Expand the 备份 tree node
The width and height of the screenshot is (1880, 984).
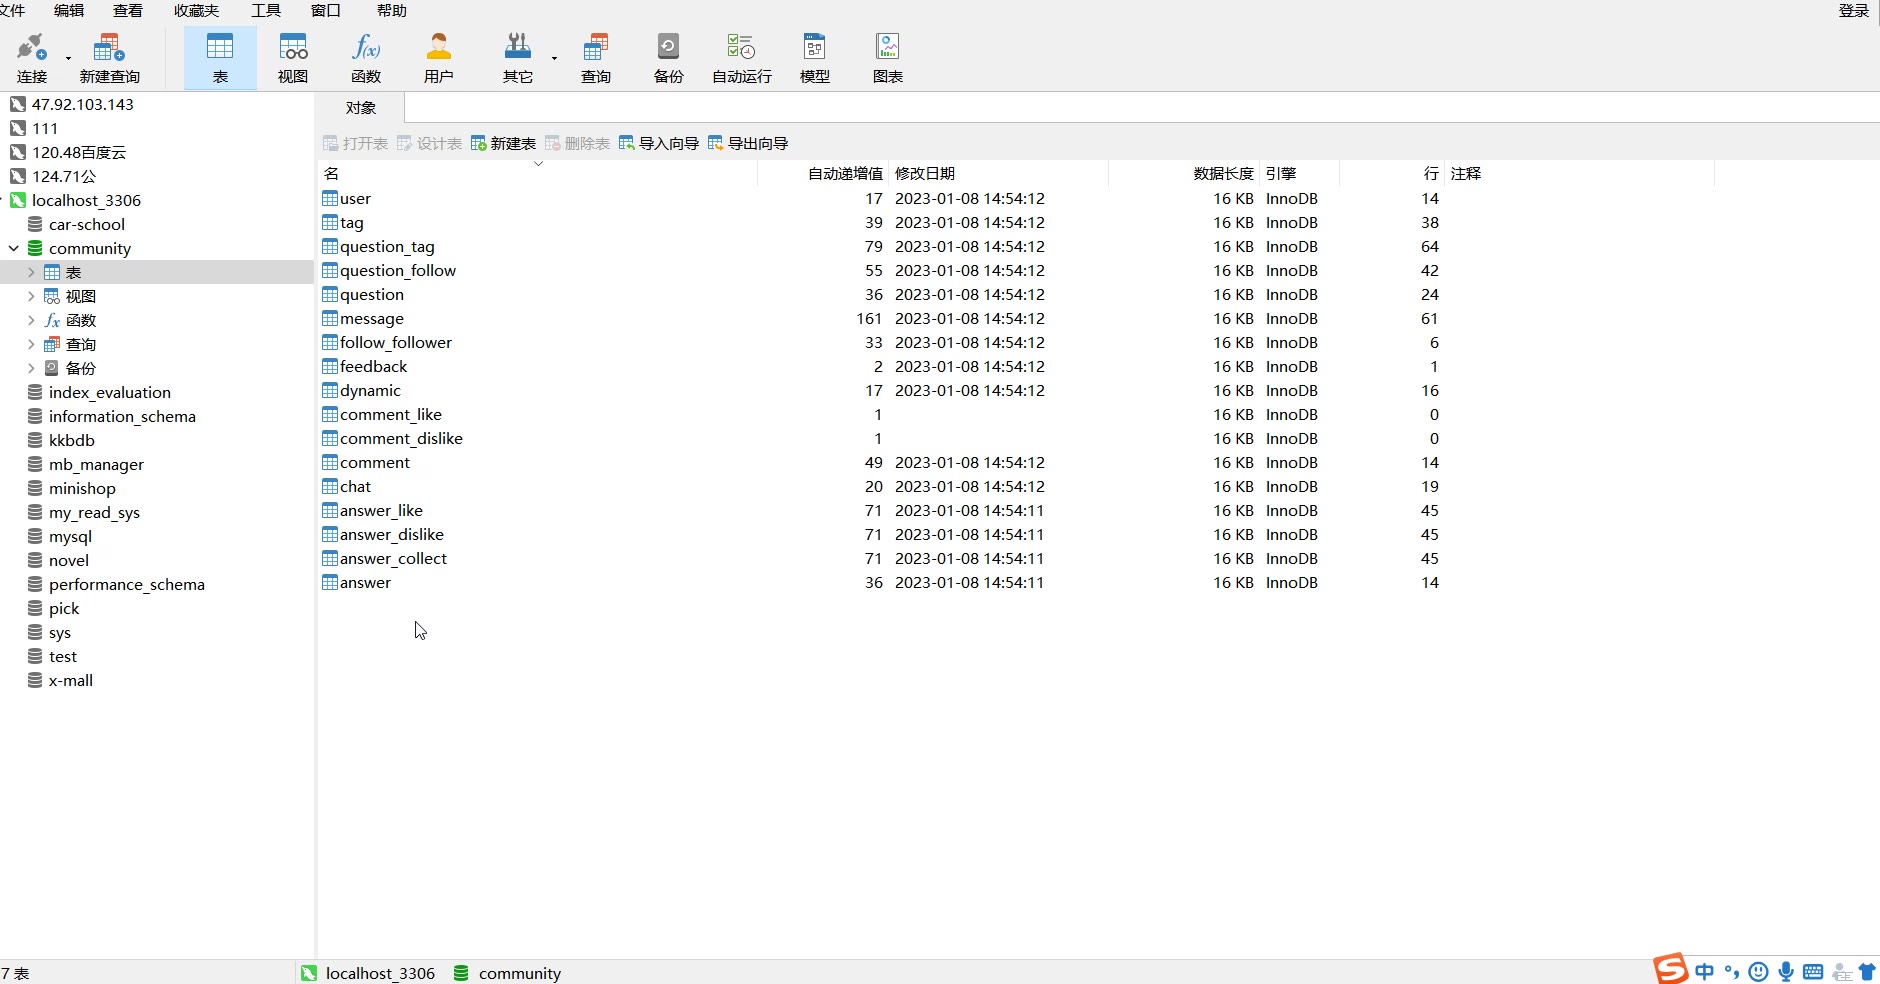[x=31, y=368]
